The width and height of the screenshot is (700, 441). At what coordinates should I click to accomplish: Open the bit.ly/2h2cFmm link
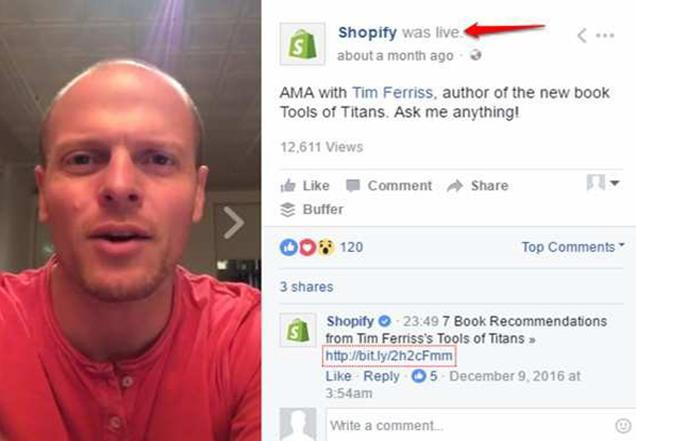tap(389, 356)
